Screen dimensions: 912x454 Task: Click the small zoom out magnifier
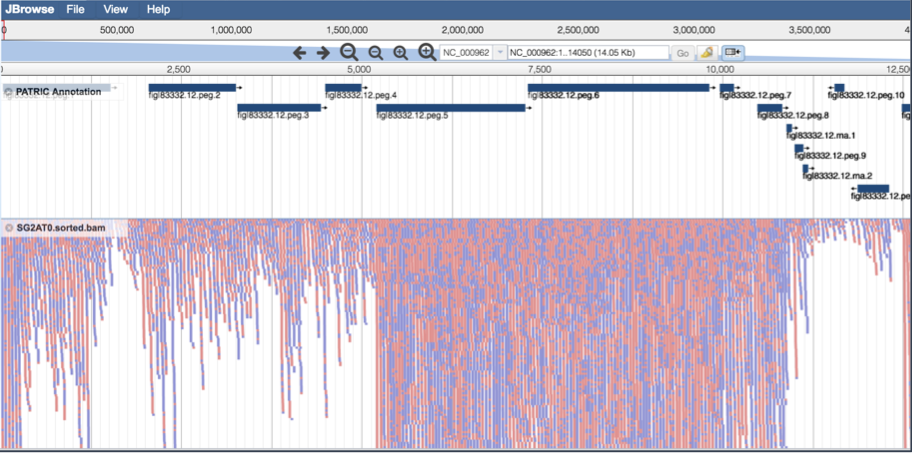(x=376, y=53)
